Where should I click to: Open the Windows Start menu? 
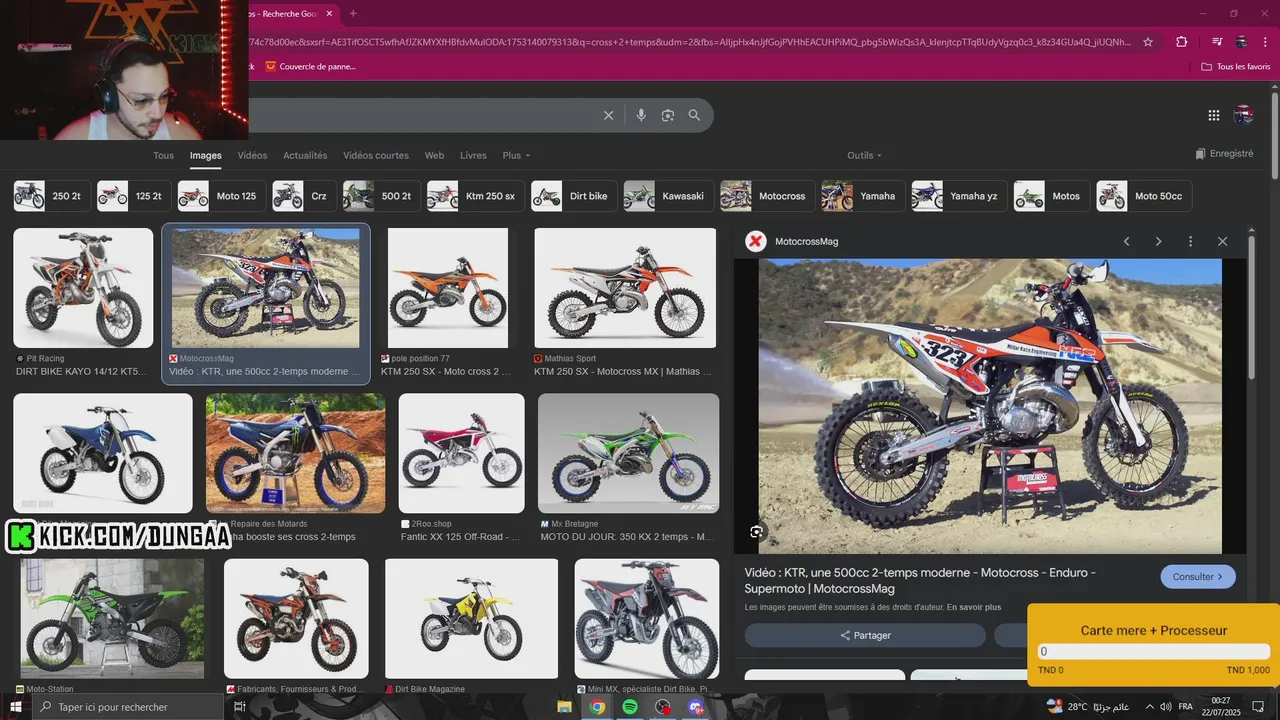click(x=15, y=707)
